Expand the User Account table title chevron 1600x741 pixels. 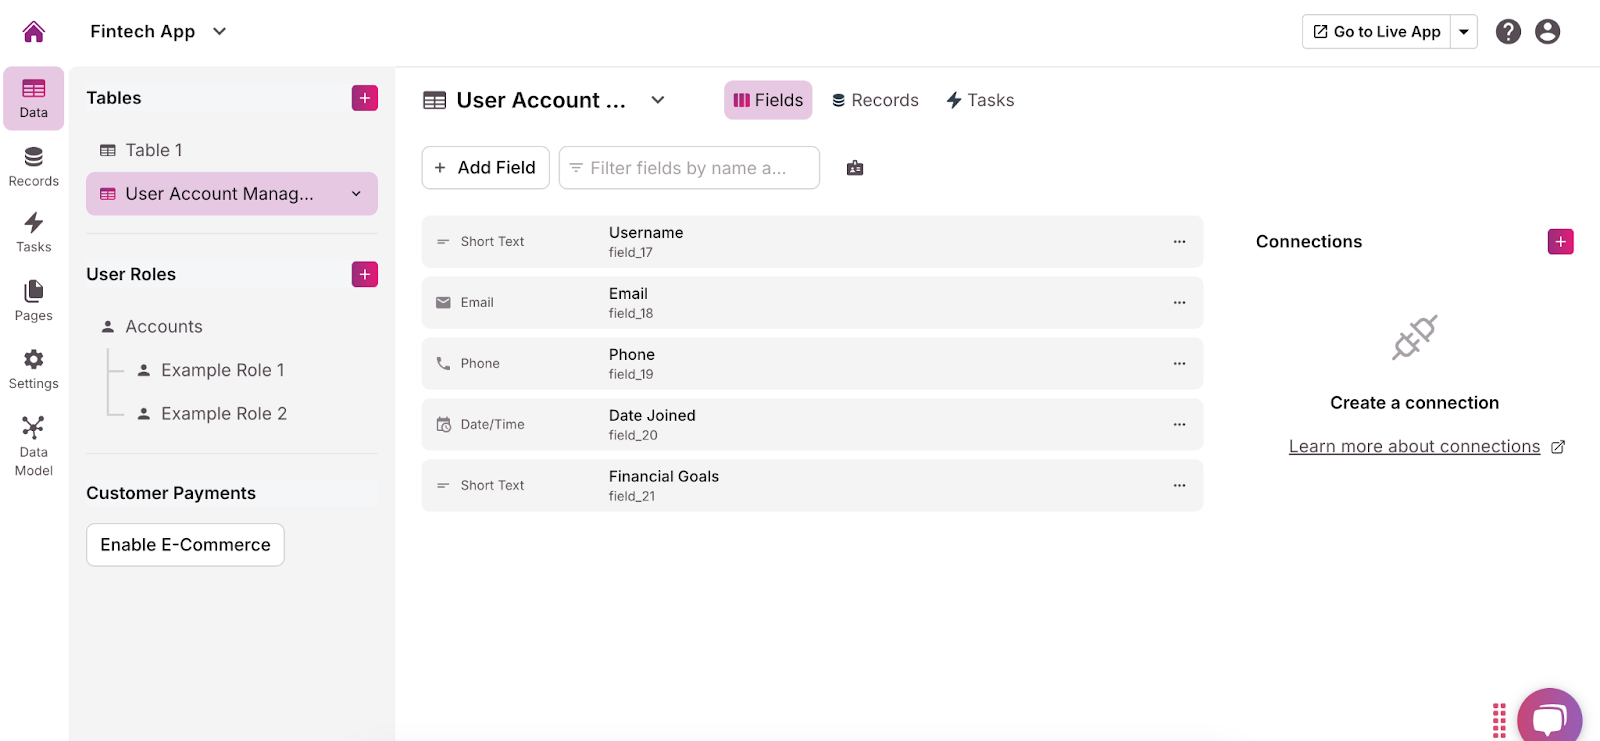click(657, 100)
